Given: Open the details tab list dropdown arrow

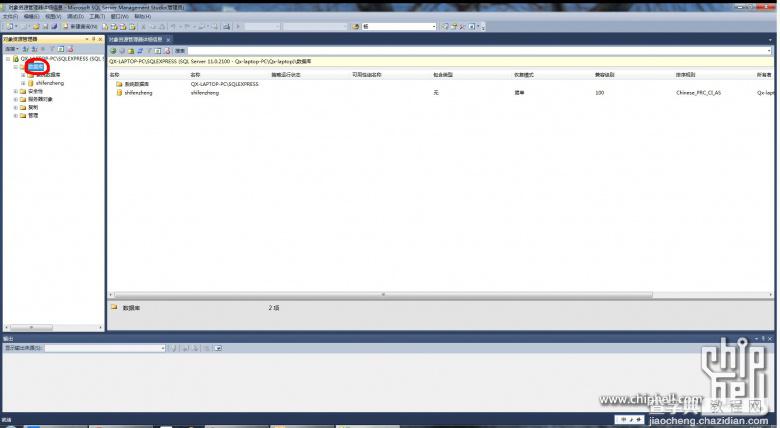Looking at the screenshot, I should [770, 39].
